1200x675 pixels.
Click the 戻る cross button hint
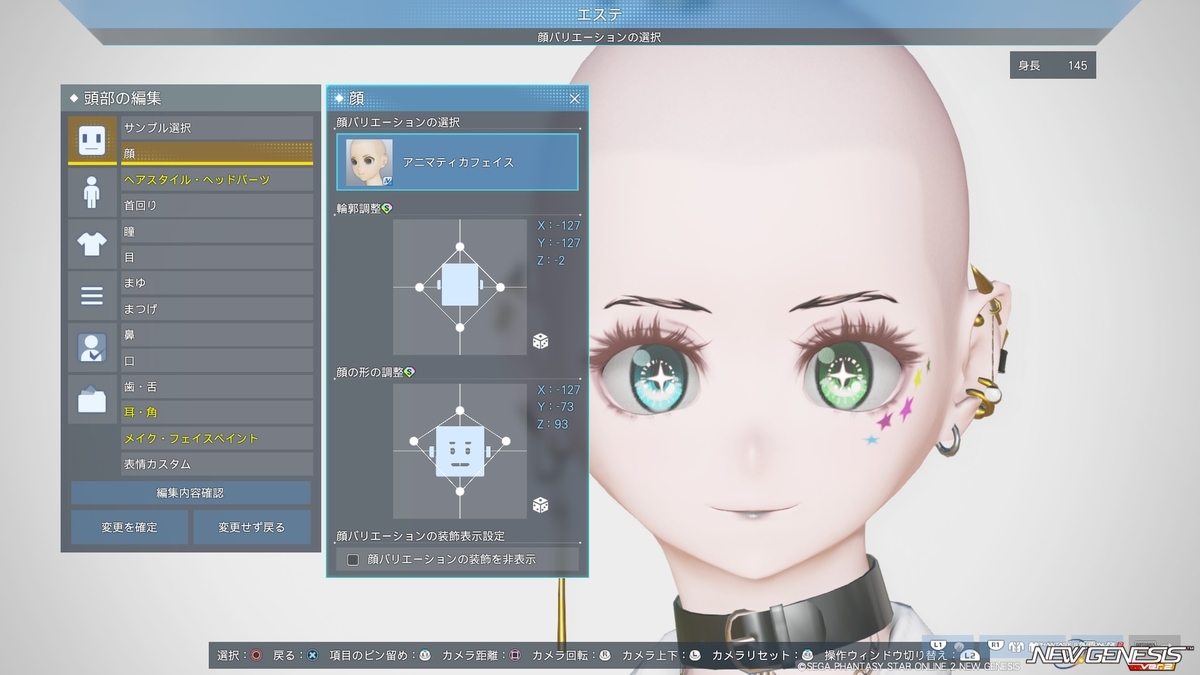click(x=296, y=656)
